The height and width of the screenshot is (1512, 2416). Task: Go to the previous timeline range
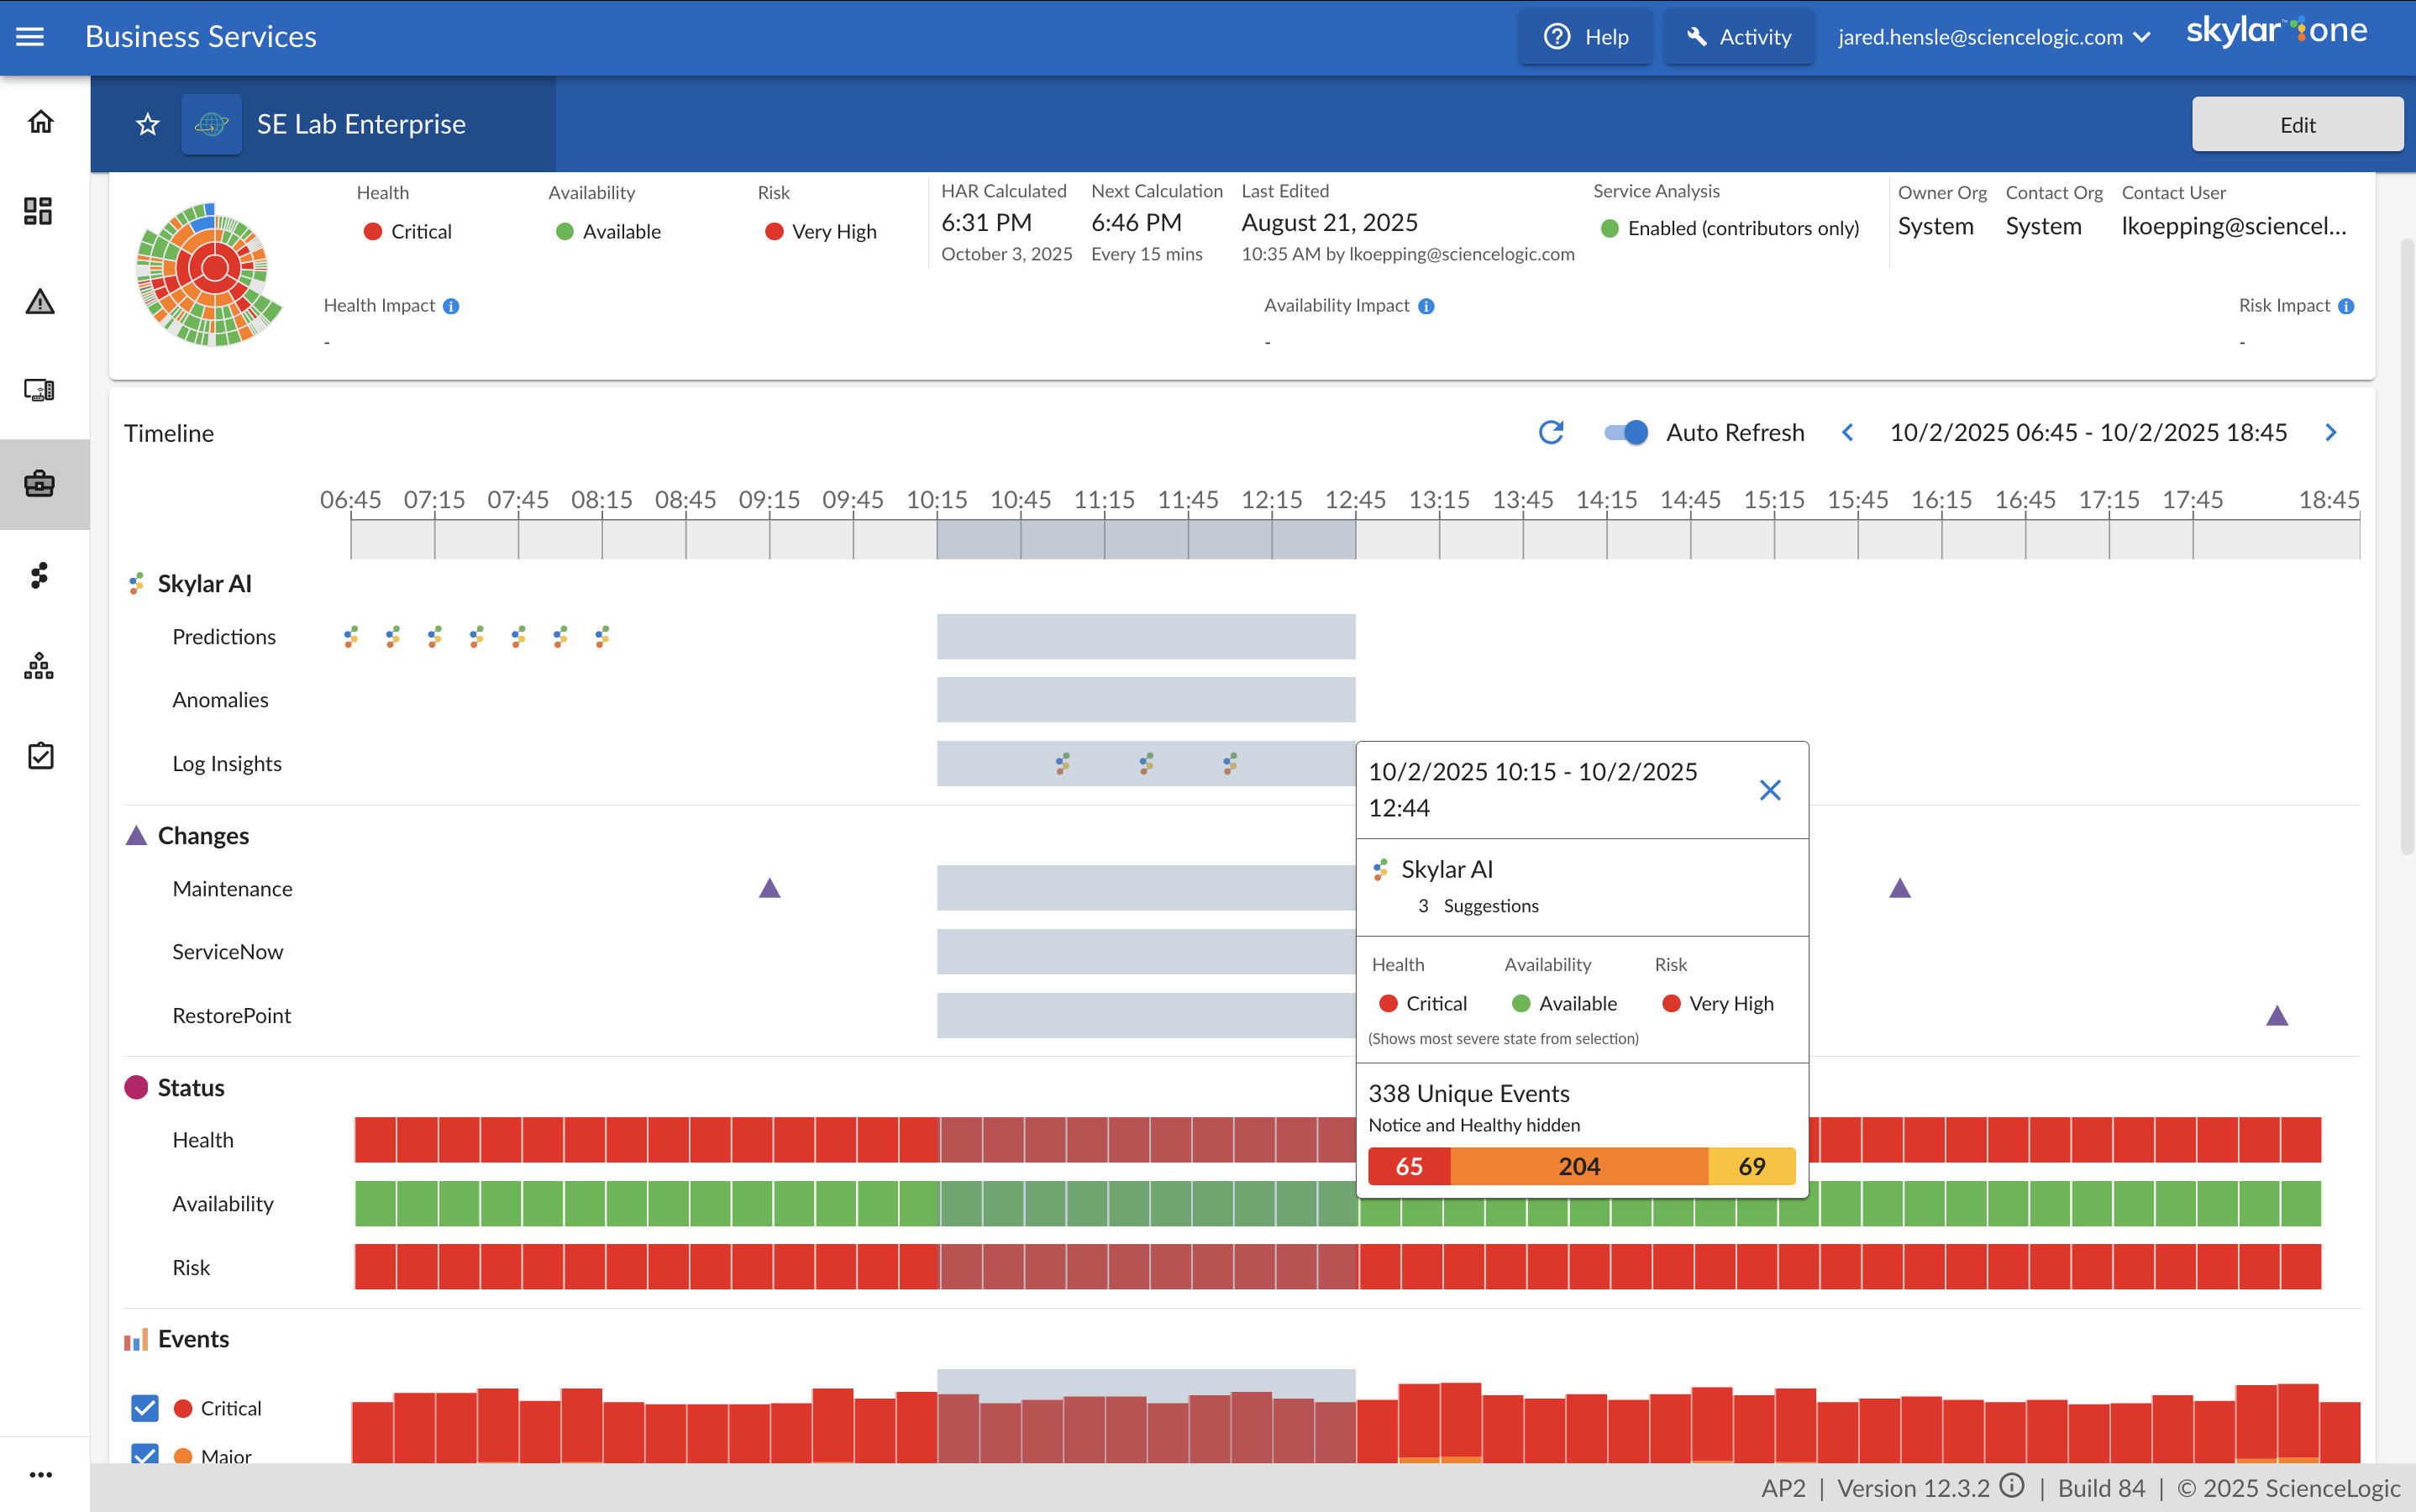point(1848,432)
